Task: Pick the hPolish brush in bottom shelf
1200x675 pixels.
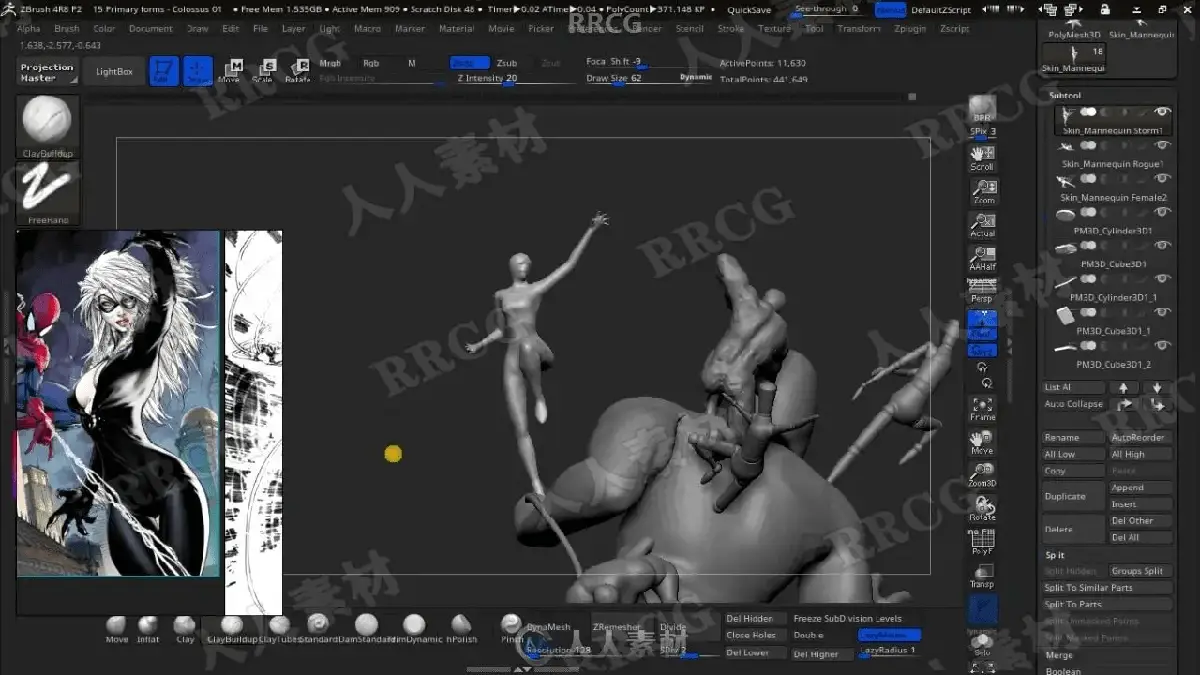Action: (x=461, y=629)
